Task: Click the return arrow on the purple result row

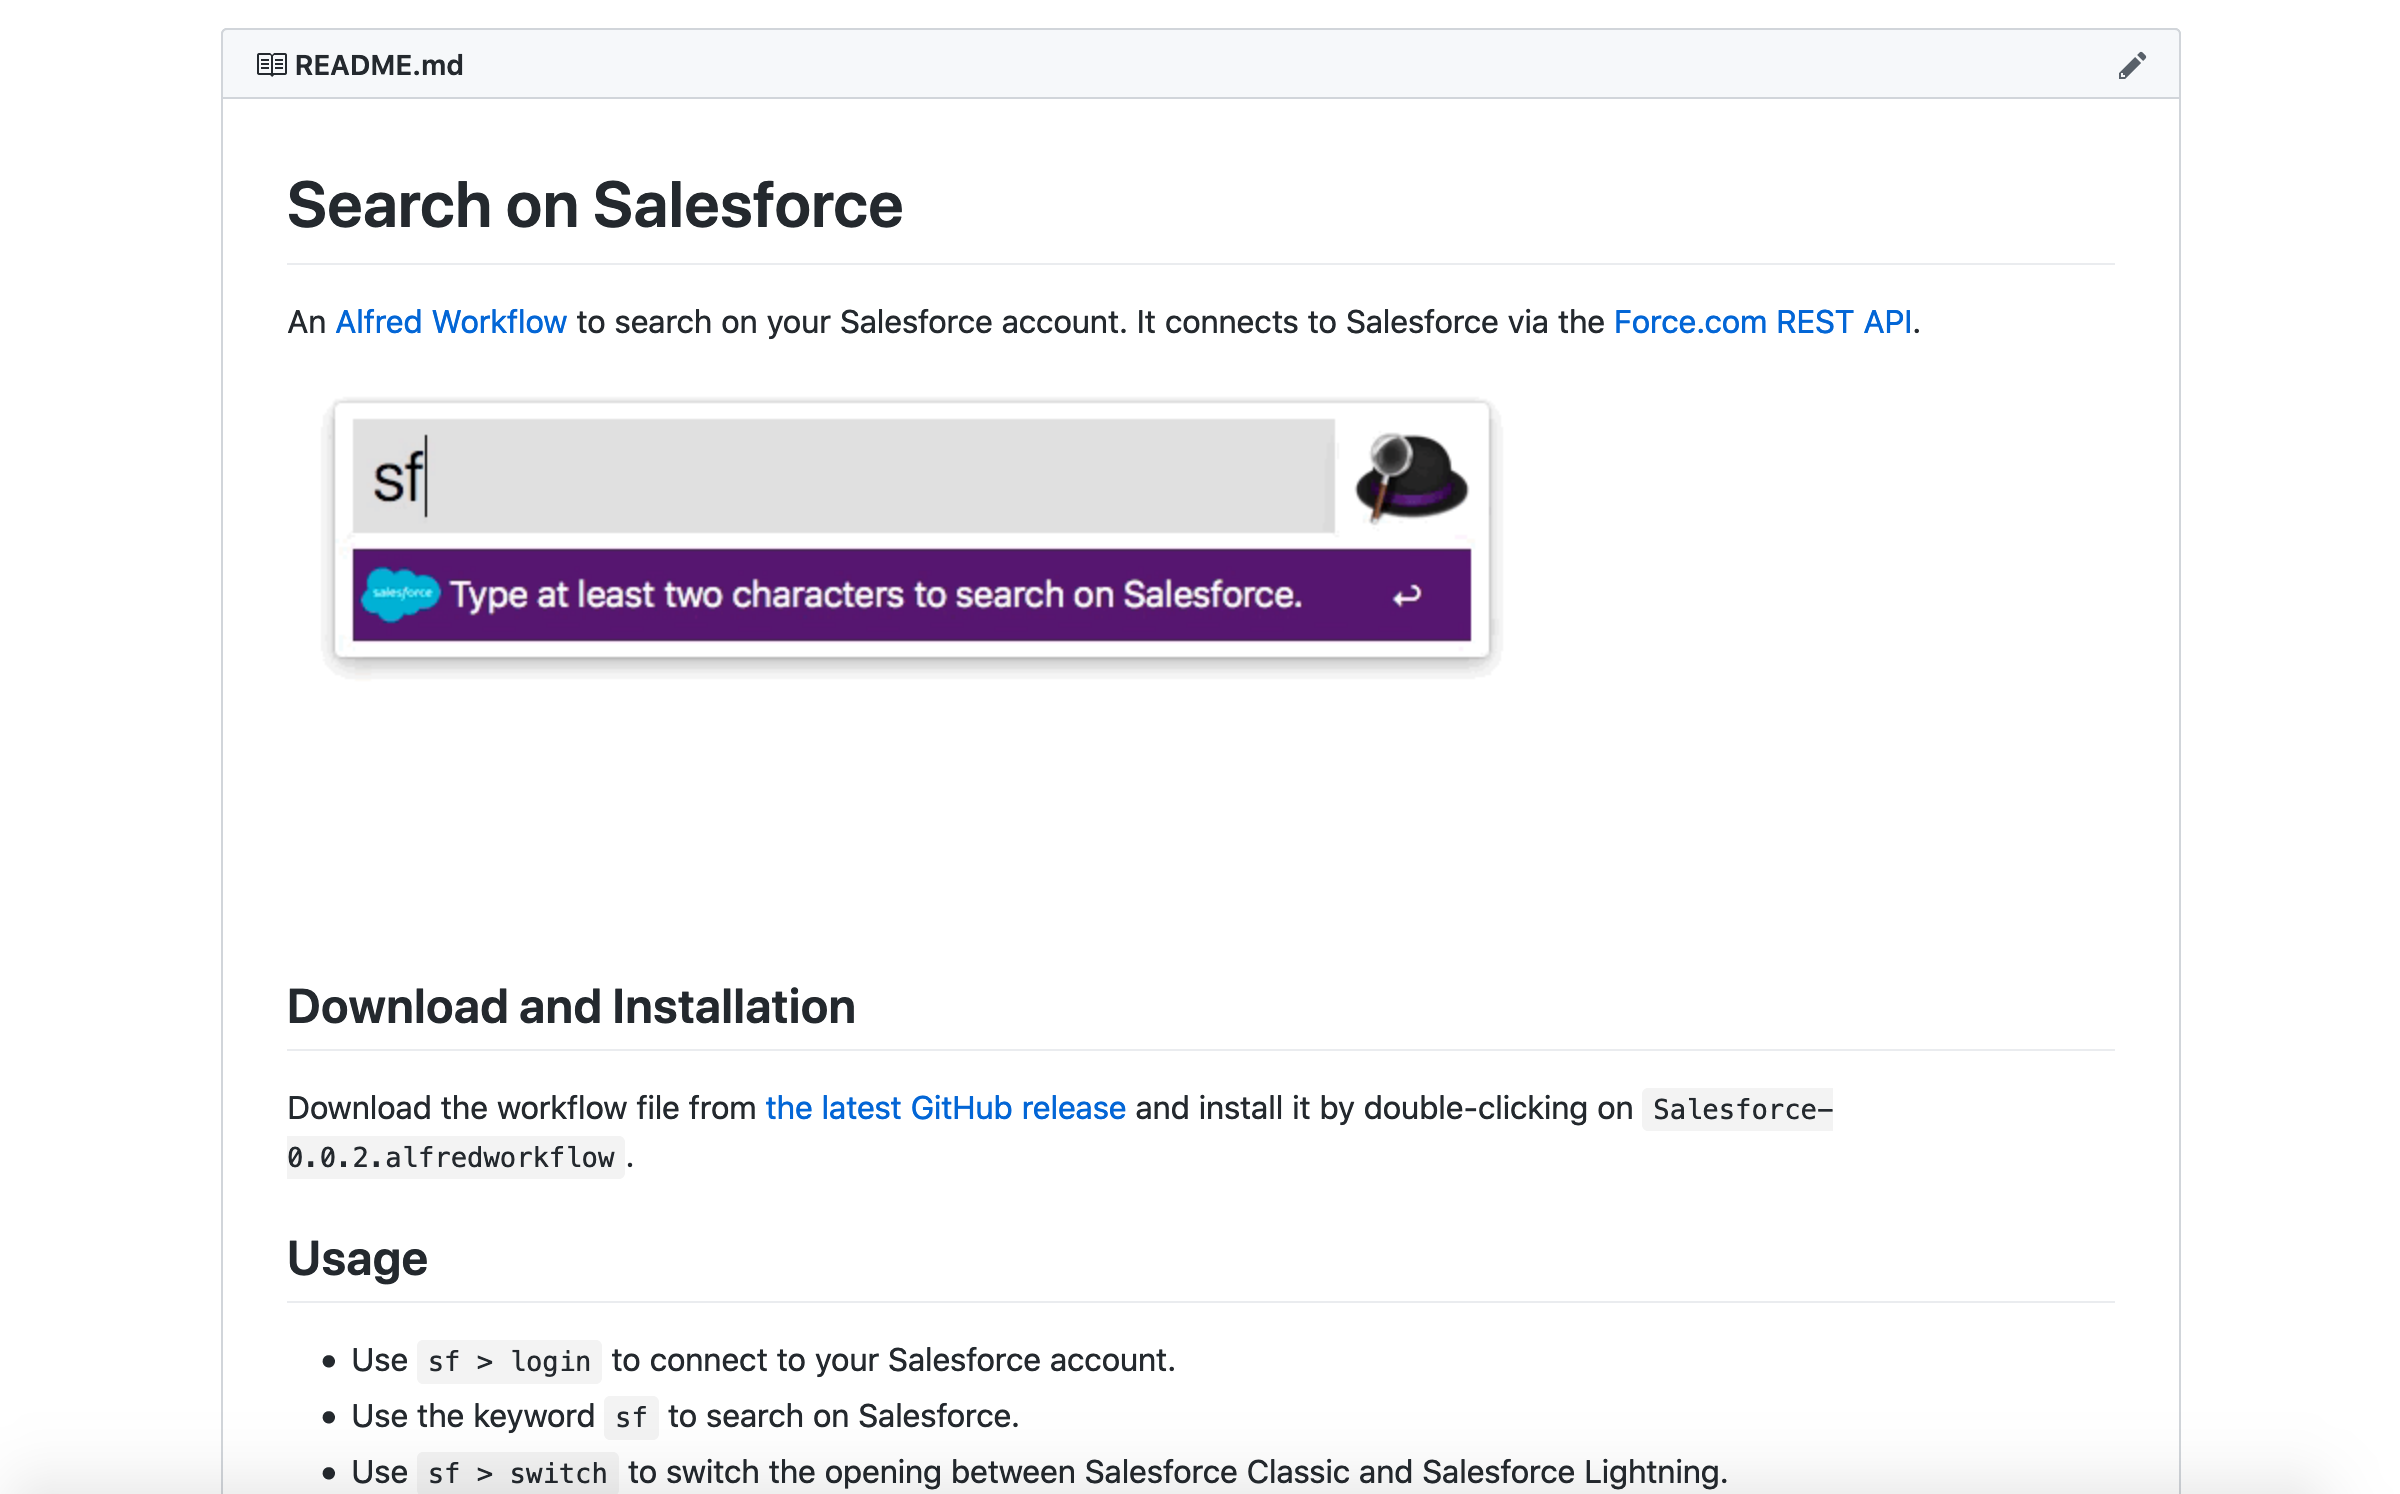Action: [1406, 593]
